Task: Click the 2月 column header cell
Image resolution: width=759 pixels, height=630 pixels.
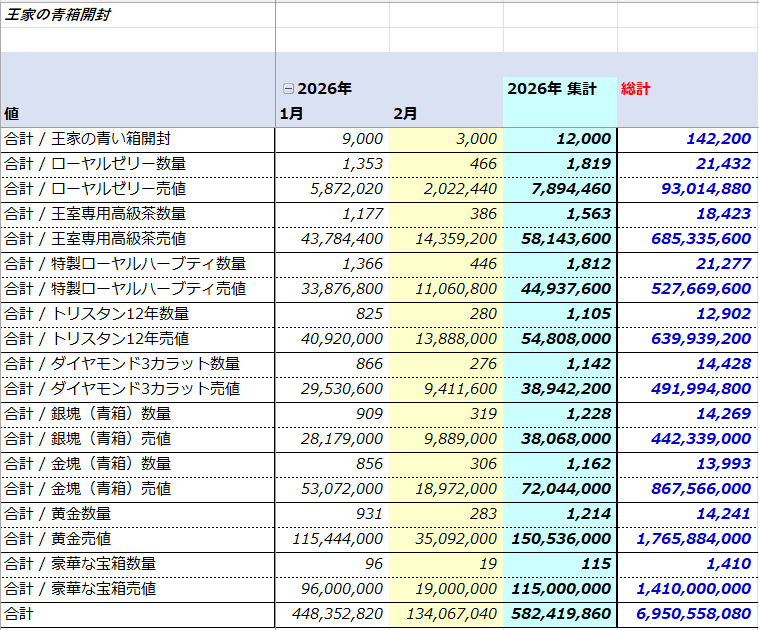Action: pyautogui.click(x=405, y=114)
